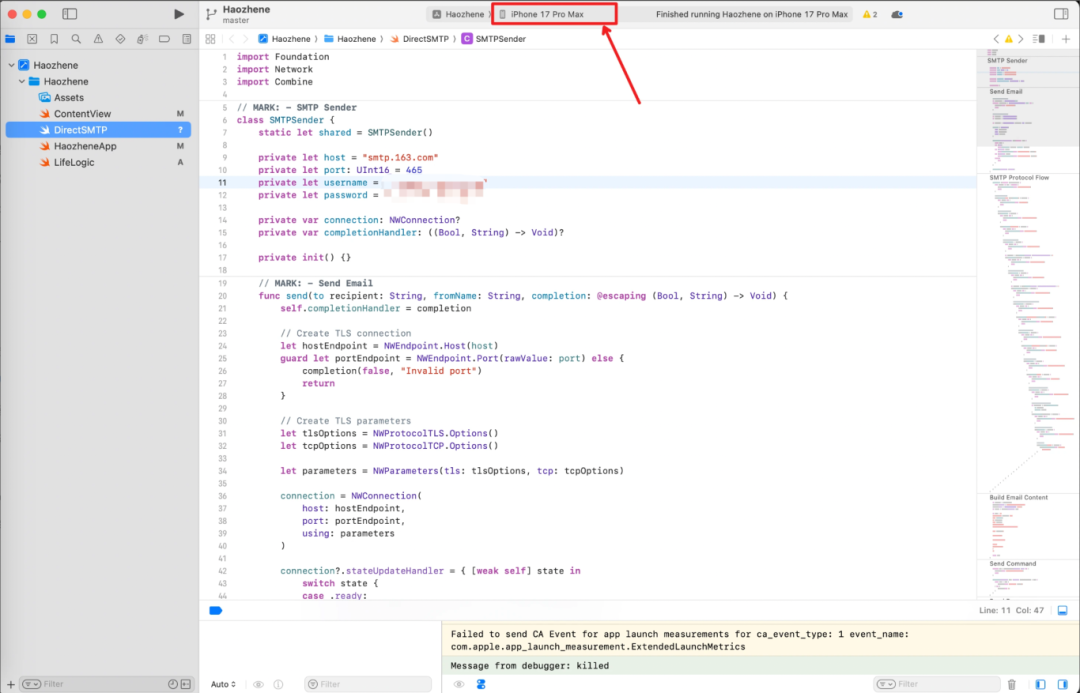The width and height of the screenshot is (1080, 693).
Task: Select DirectSMTP in the navigator
Action: click(98, 130)
